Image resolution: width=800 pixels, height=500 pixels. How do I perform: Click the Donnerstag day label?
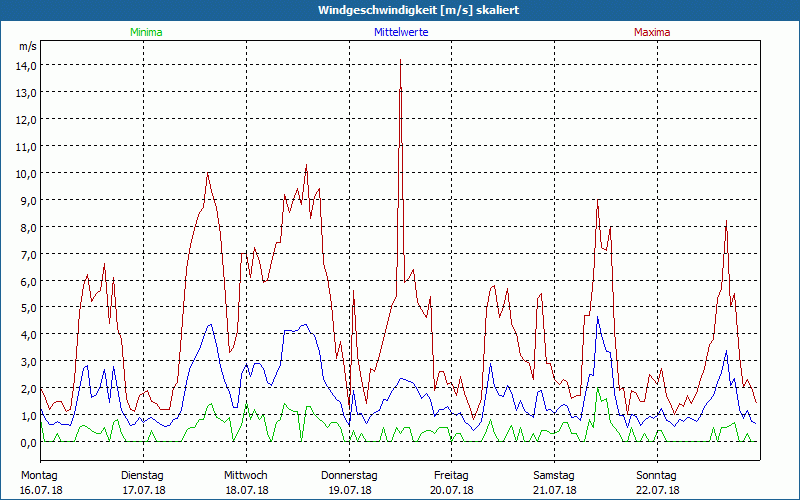pyautogui.click(x=349, y=475)
